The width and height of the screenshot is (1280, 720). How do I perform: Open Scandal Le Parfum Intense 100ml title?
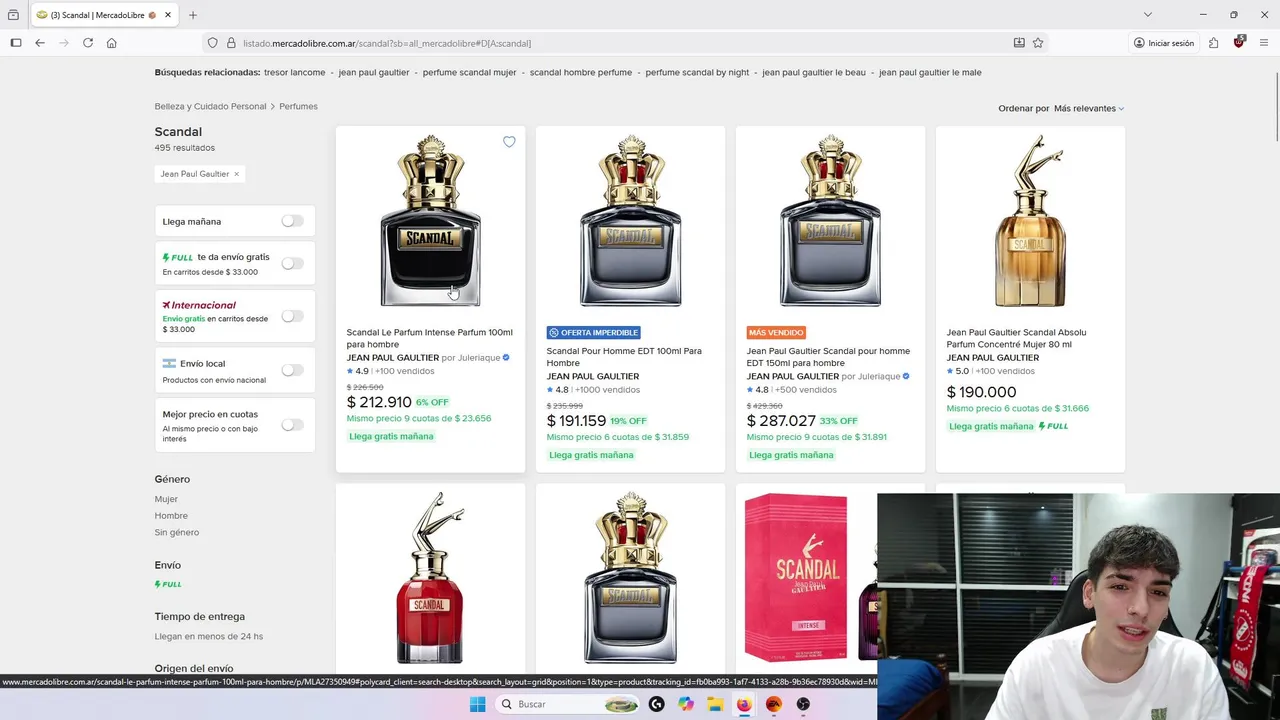pyautogui.click(x=430, y=338)
